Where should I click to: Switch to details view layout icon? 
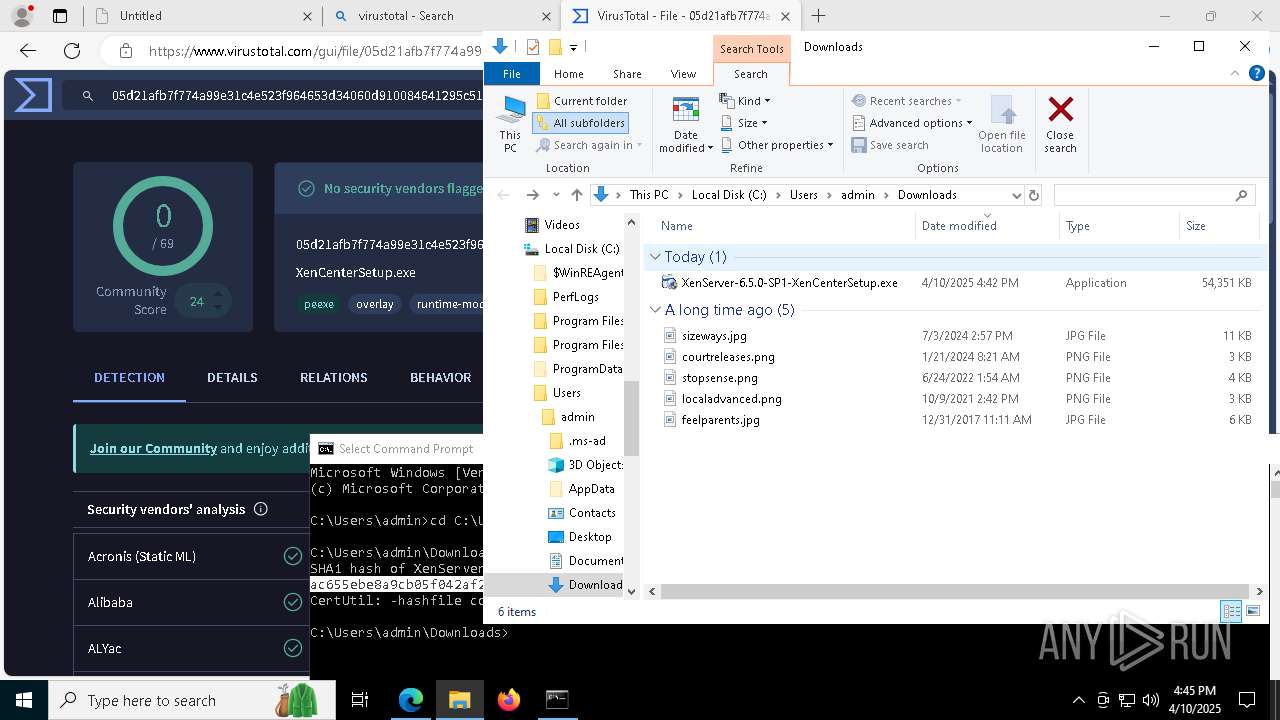(x=1232, y=611)
